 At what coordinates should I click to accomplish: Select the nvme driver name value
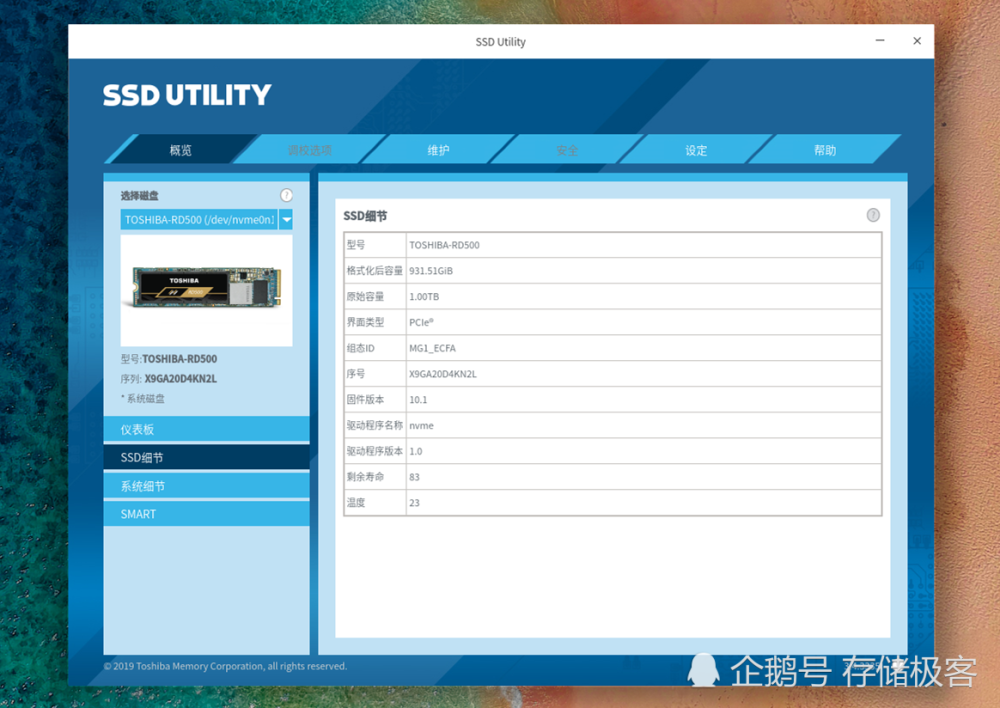(422, 425)
